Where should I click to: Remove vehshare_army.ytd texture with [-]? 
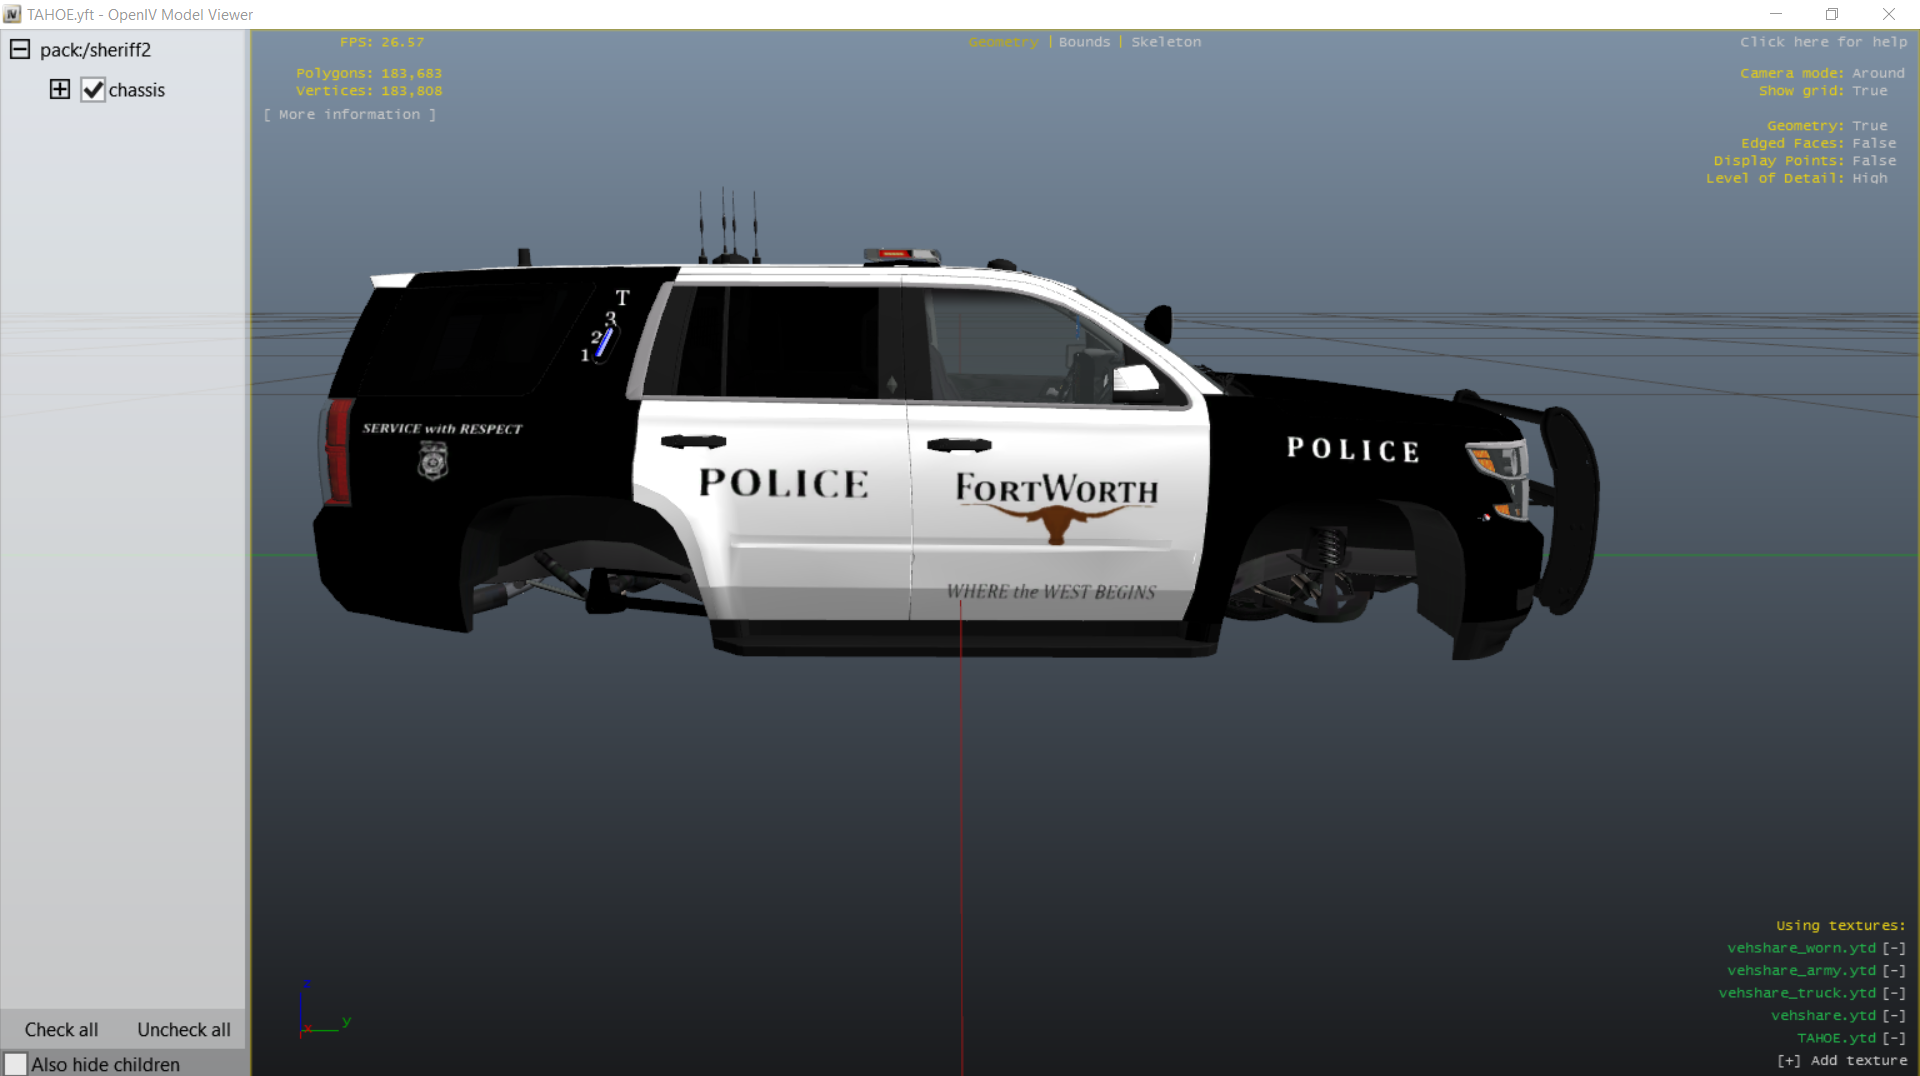(x=1894, y=971)
